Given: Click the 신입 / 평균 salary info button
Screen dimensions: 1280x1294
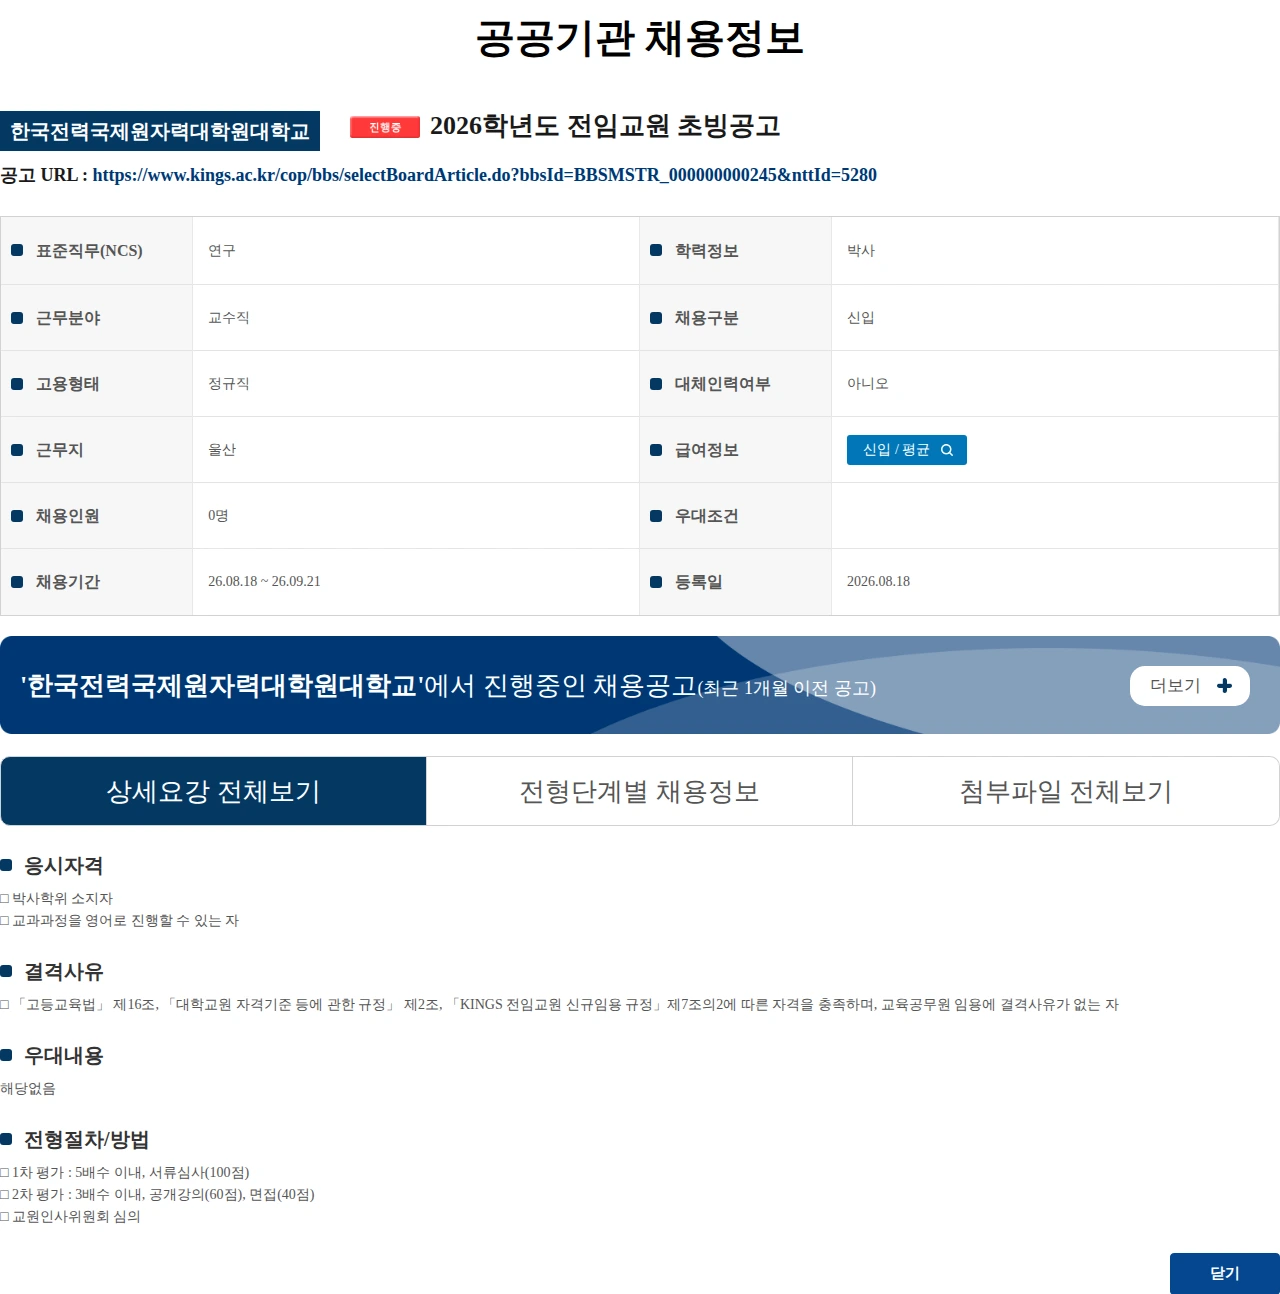Looking at the screenshot, I should click(x=907, y=450).
